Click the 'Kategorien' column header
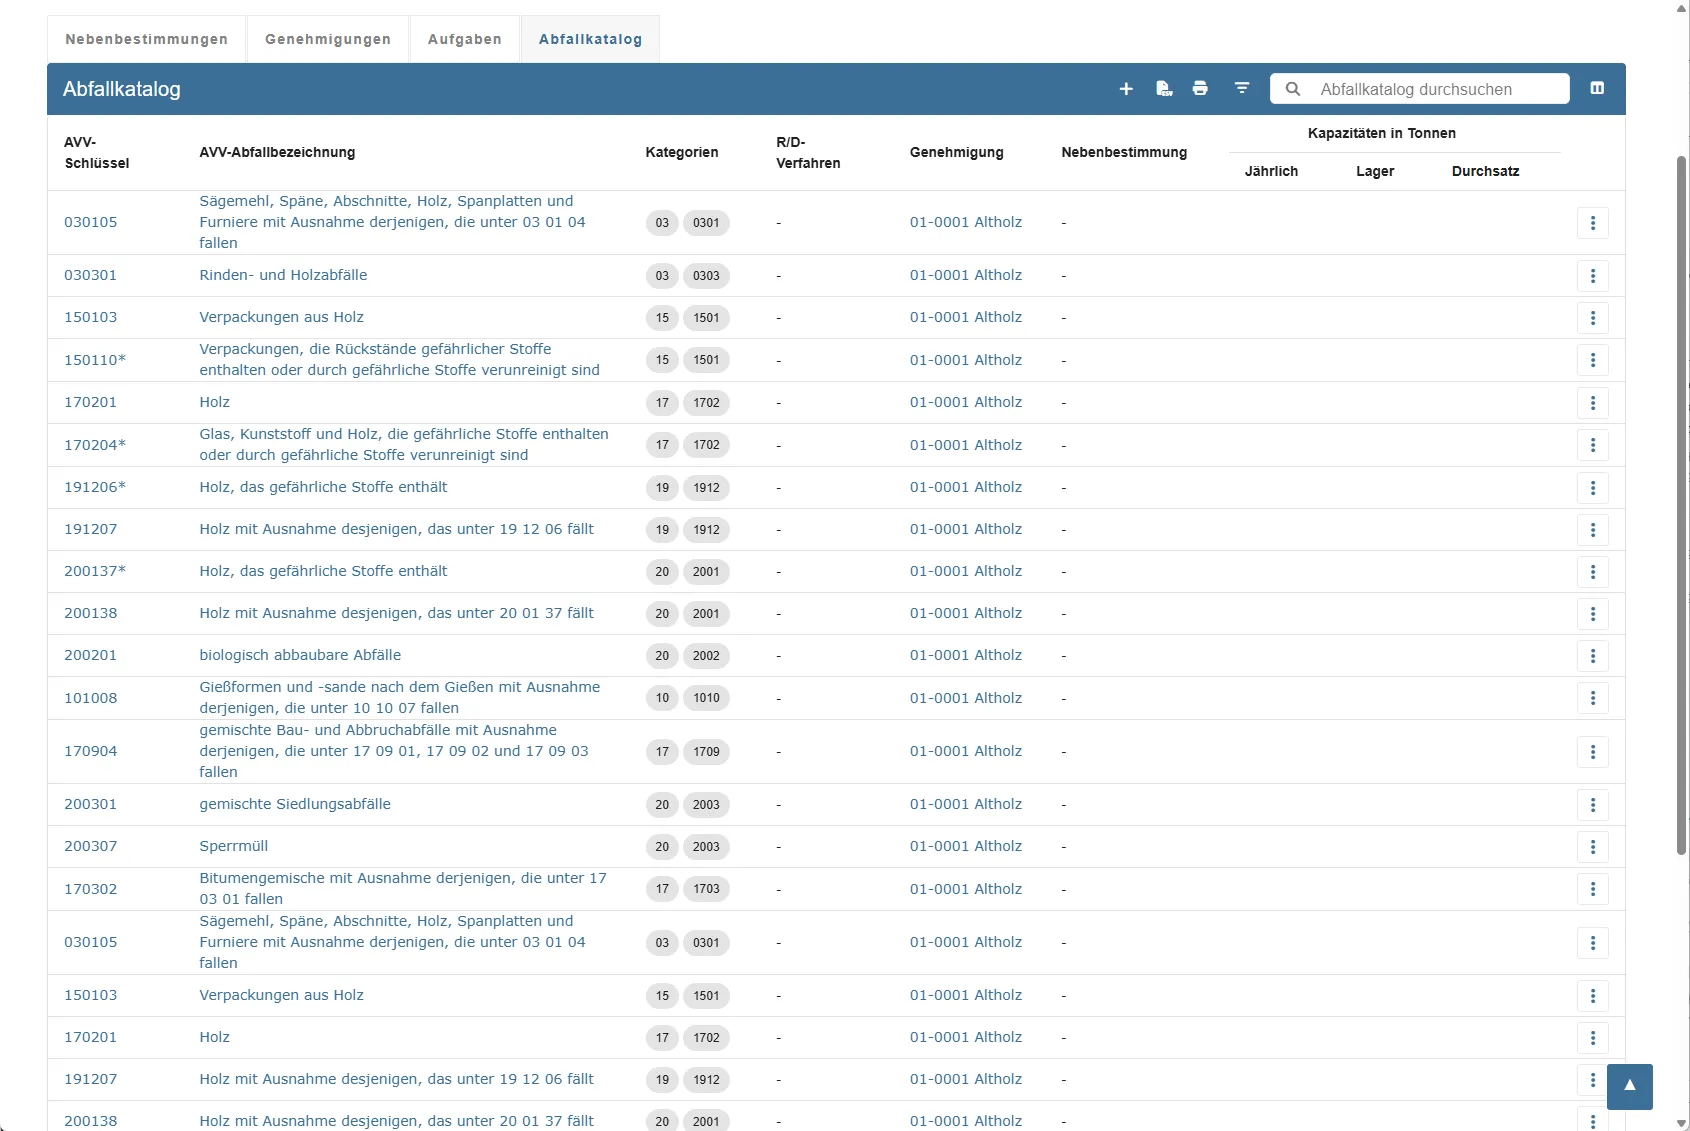 (x=682, y=152)
